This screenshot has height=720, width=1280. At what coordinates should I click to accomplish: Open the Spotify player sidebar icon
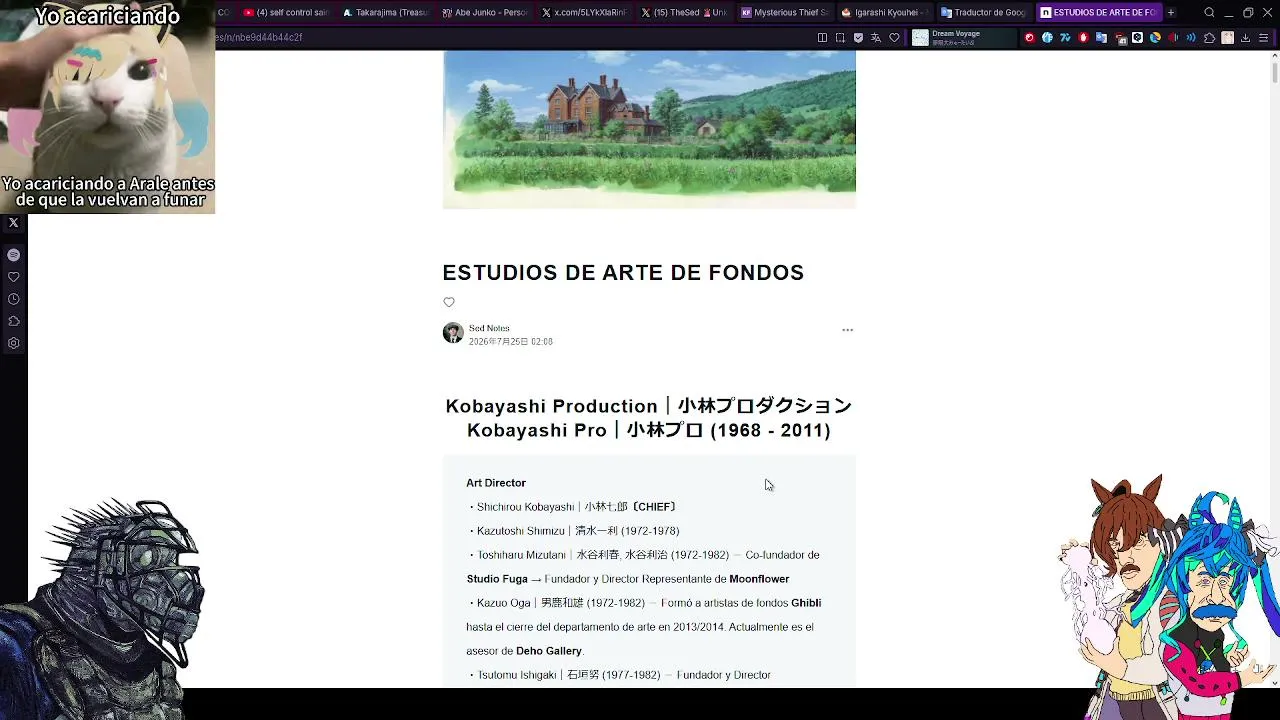13,255
